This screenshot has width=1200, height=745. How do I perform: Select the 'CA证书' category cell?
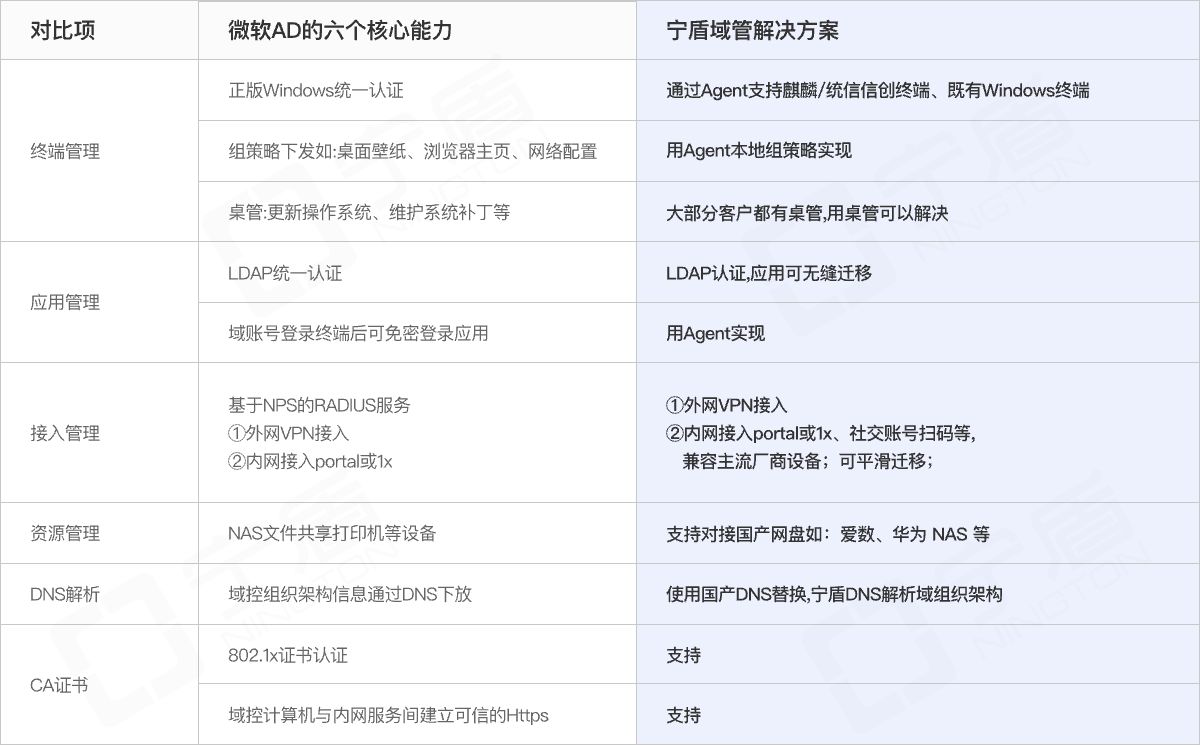[x=99, y=685]
